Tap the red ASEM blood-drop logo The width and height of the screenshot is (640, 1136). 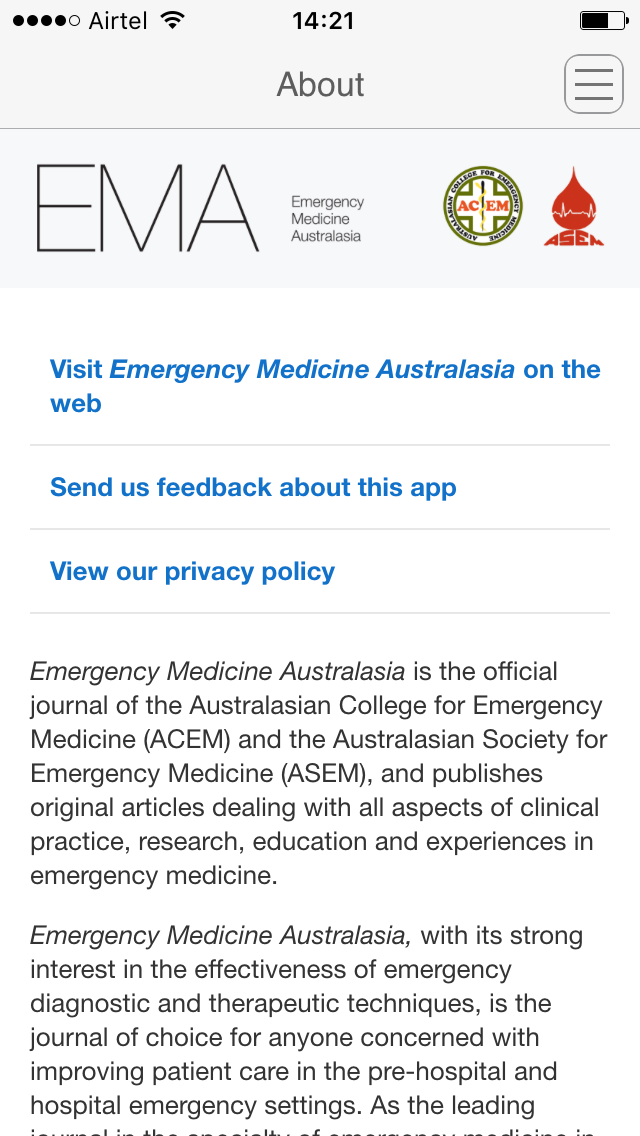[x=573, y=207]
